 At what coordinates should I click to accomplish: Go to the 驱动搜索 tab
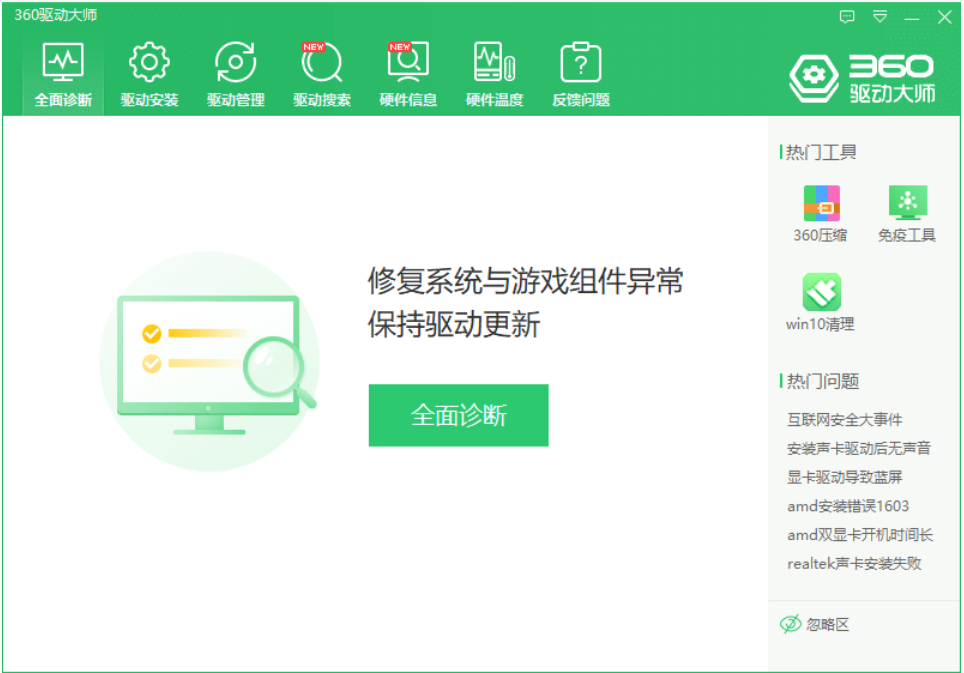pyautogui.click(x=322, y=76)
